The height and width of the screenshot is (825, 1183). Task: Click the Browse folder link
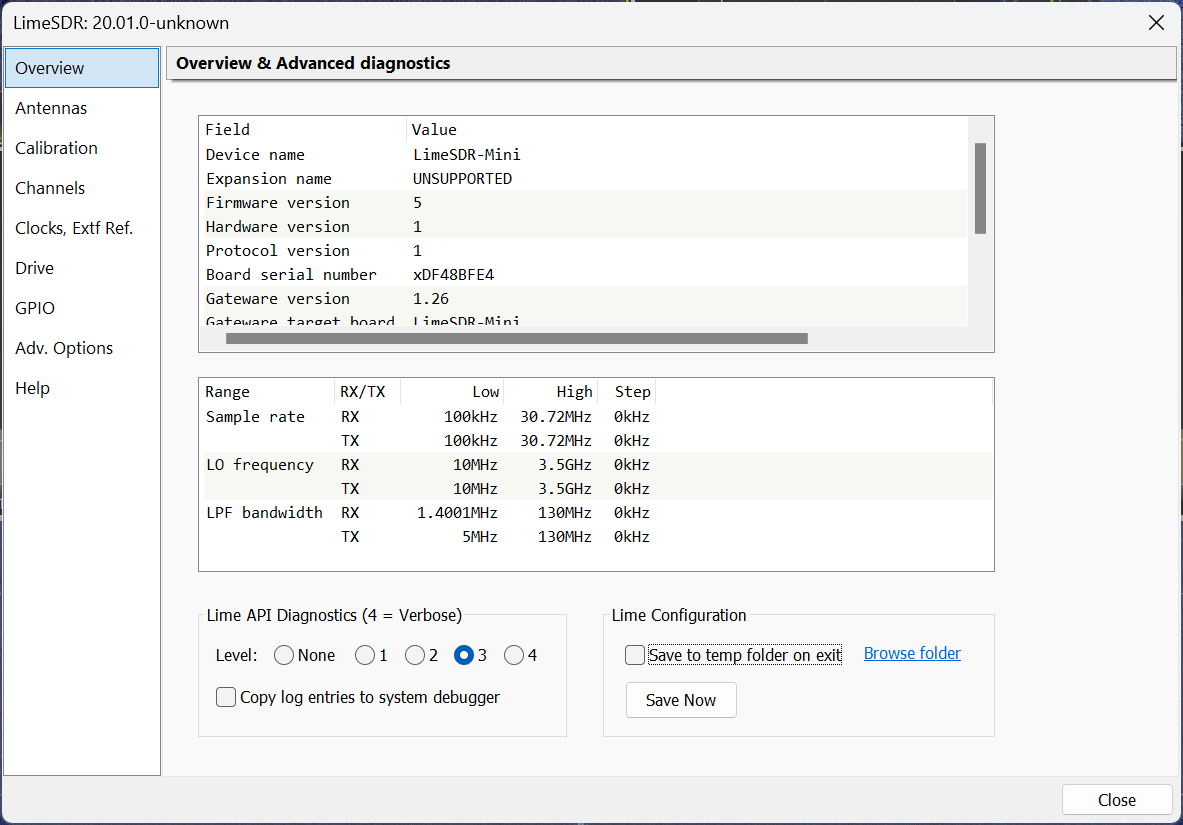(911, 652)
